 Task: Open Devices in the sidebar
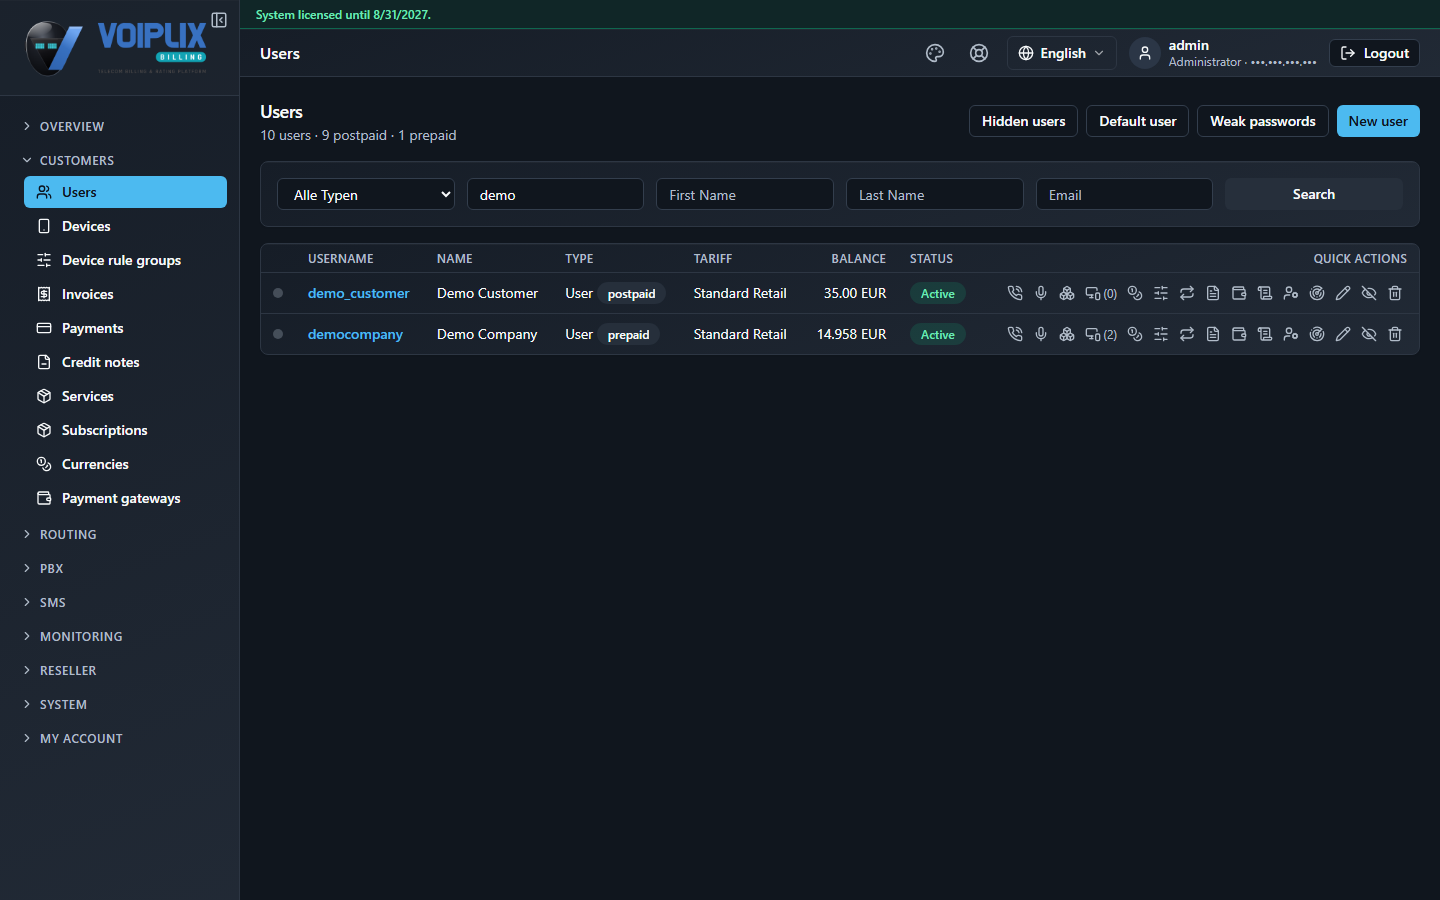125,226
